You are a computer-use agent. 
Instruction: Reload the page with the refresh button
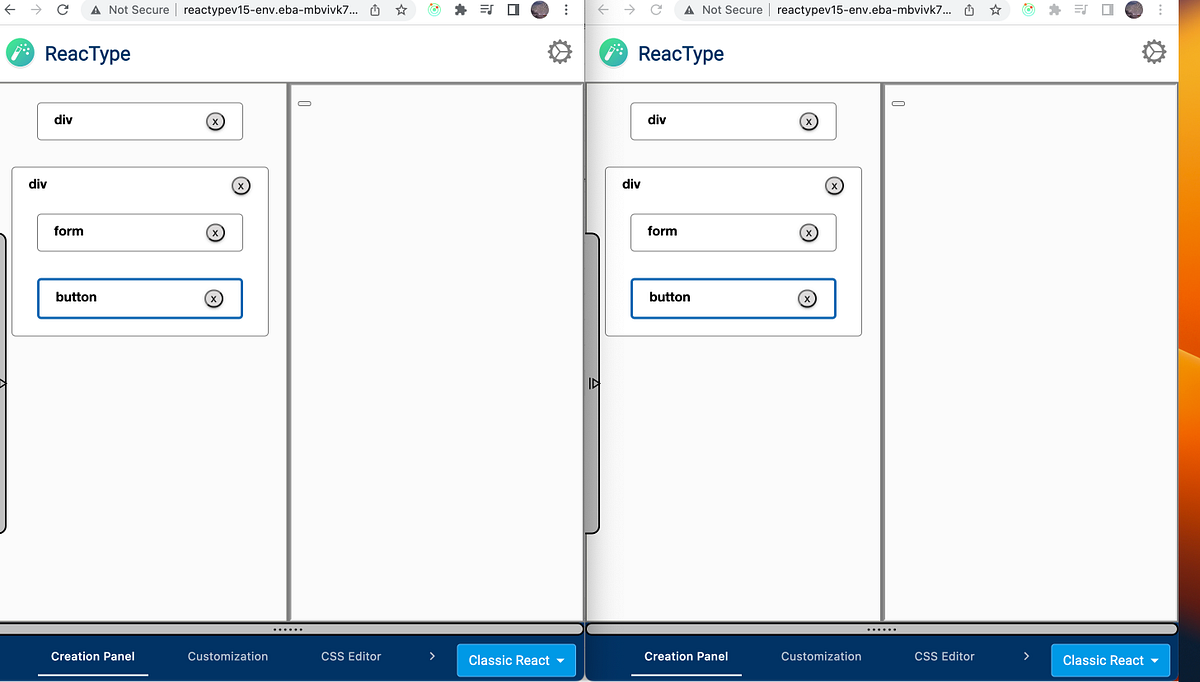click(62, 10)
